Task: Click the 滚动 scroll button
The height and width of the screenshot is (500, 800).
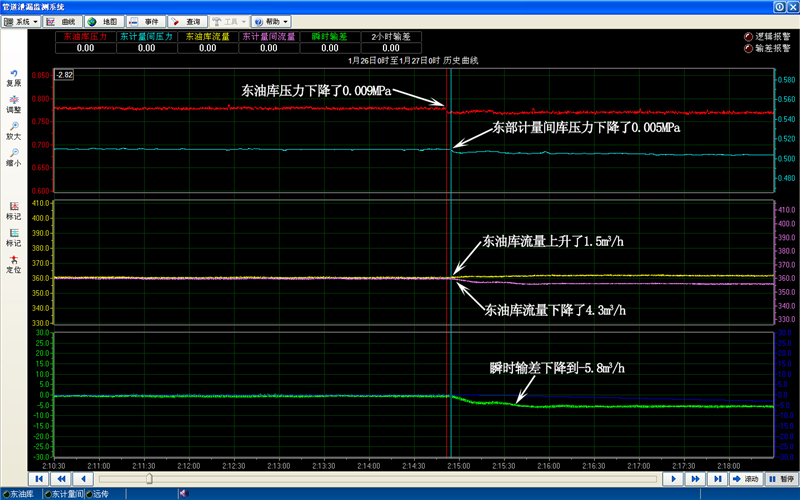Action: [744, 479]
